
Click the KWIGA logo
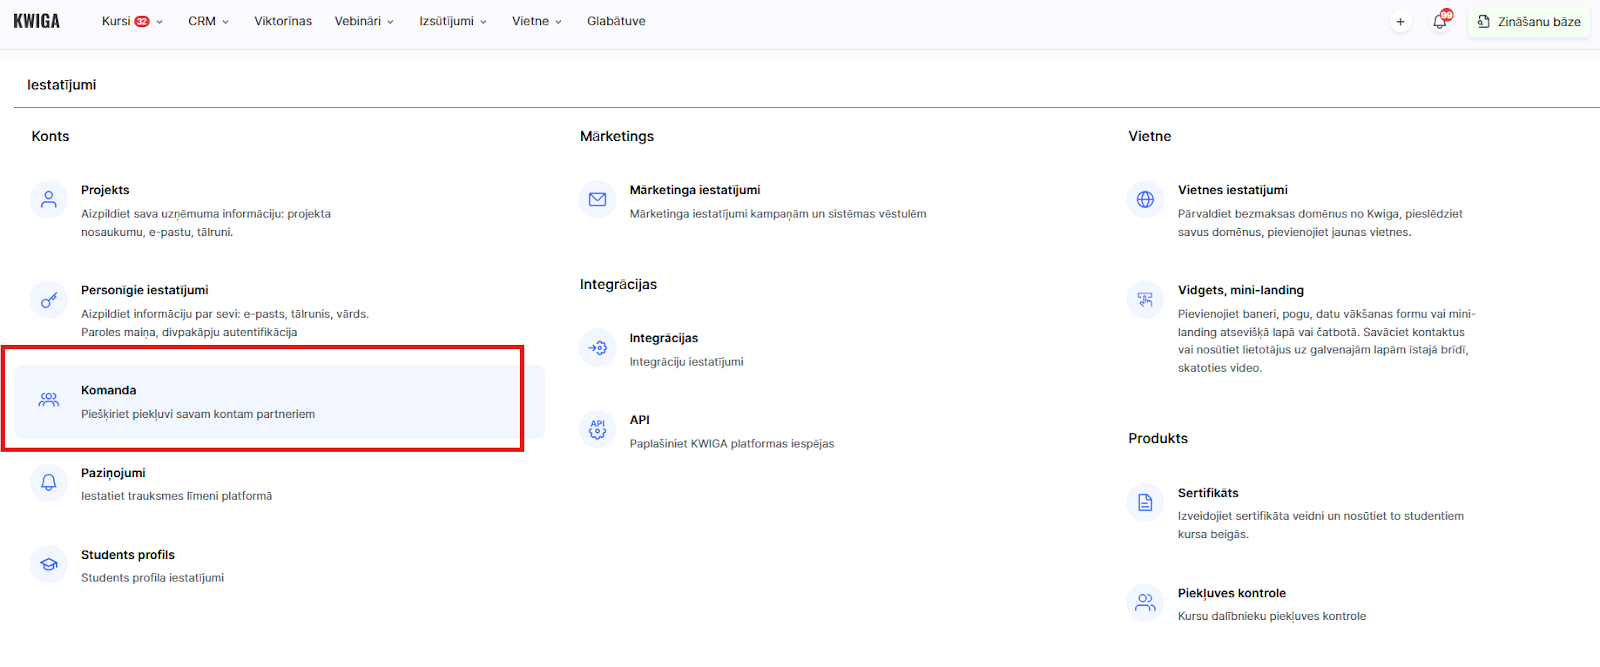(x=37, y=21)
